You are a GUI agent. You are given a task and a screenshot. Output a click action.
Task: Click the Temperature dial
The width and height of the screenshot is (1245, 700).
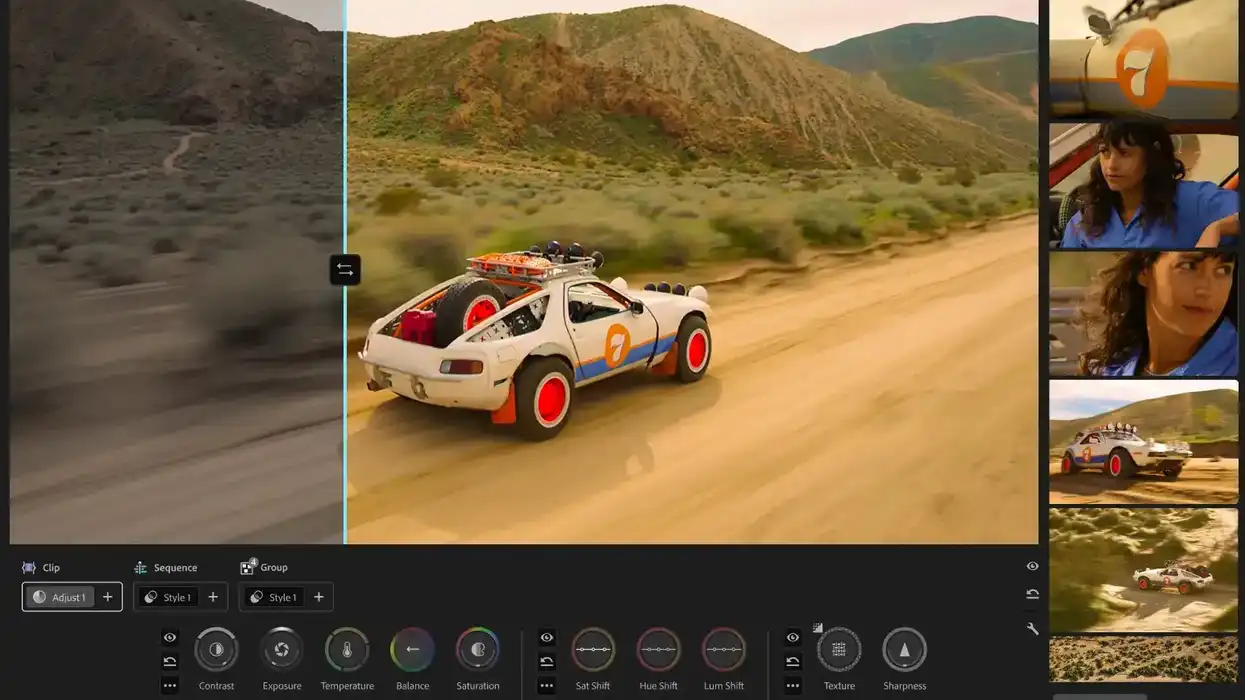[x=347, y=649]
